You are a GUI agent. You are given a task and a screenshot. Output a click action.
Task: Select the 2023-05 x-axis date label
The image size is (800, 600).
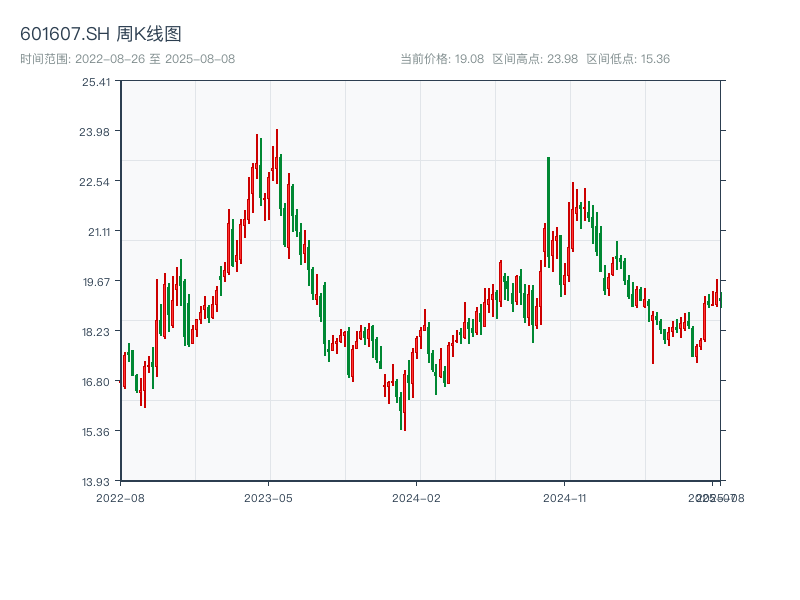point(268,497)
